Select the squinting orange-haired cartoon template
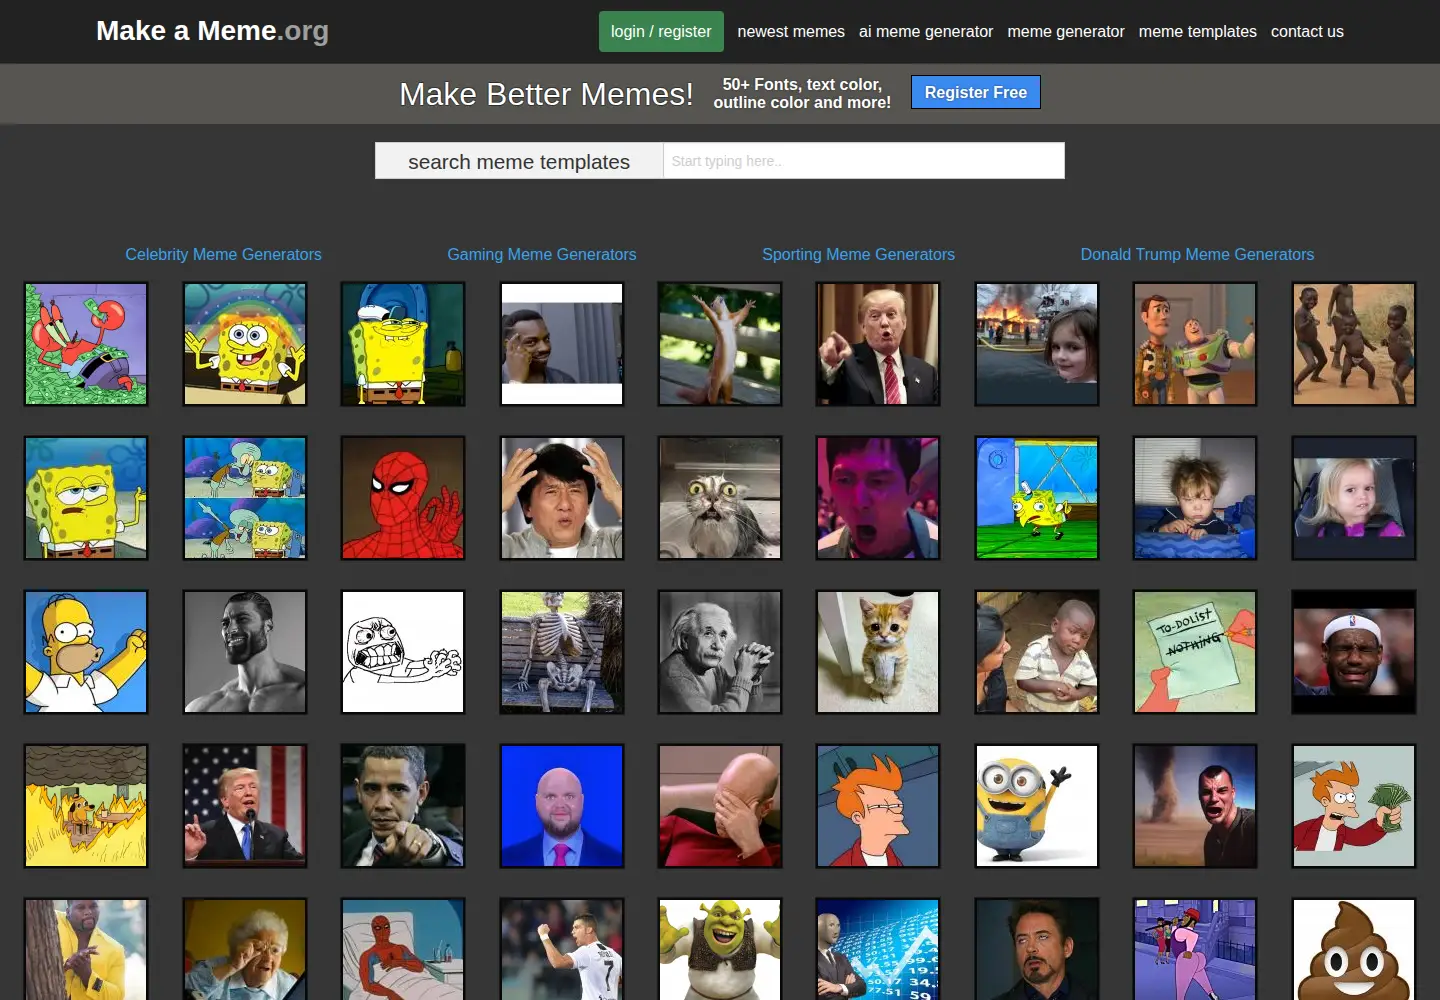This screenshot has height=1000, width=1440. pos(878,806)
